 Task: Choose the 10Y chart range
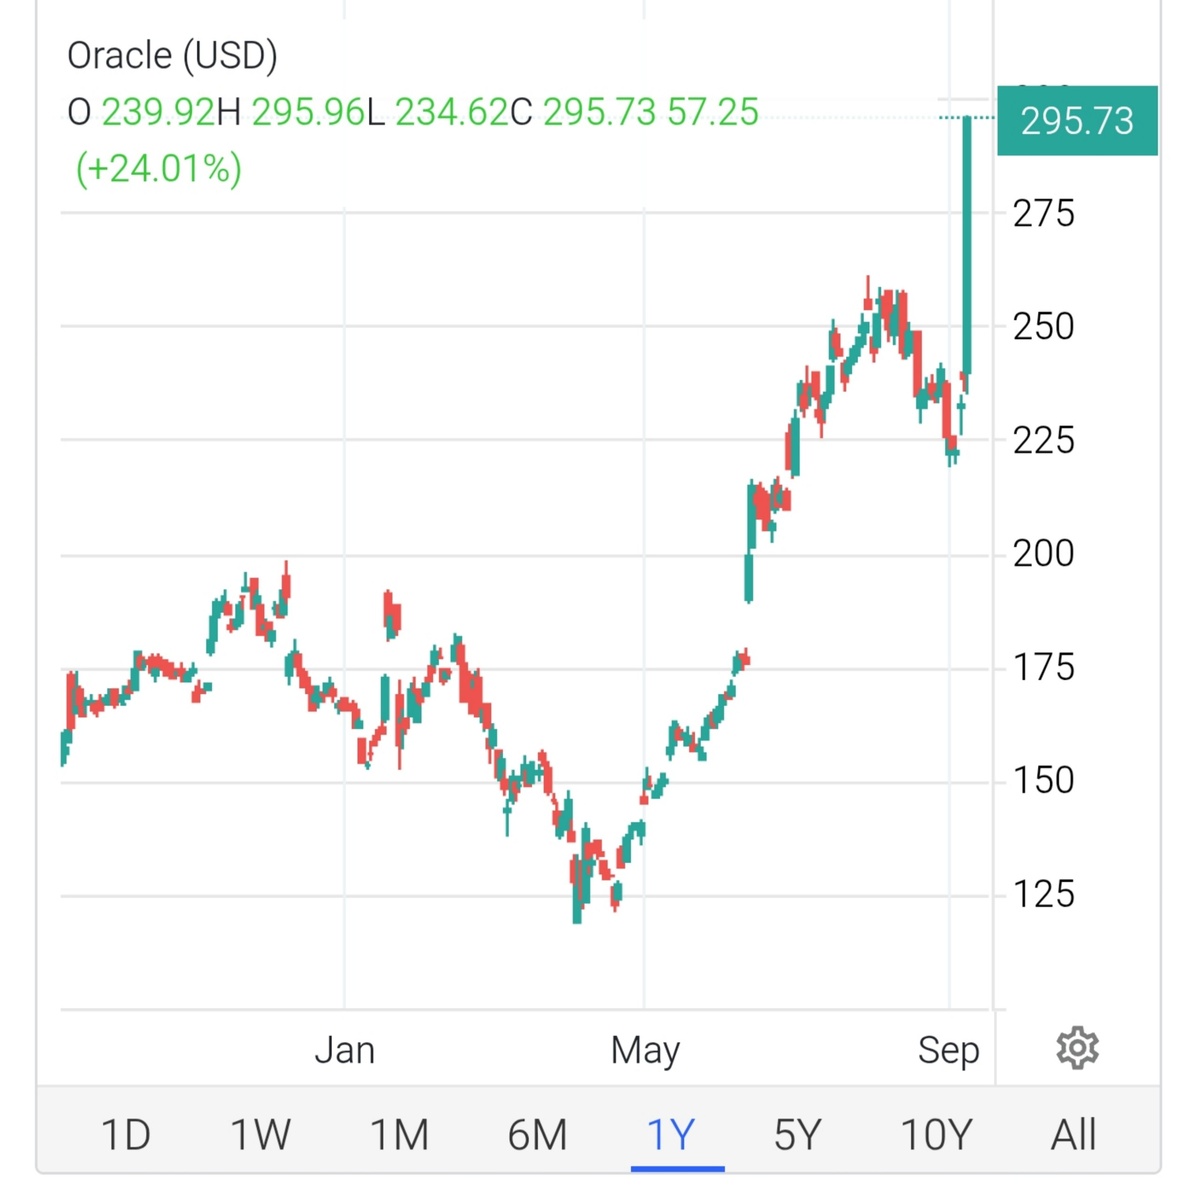936,1135
